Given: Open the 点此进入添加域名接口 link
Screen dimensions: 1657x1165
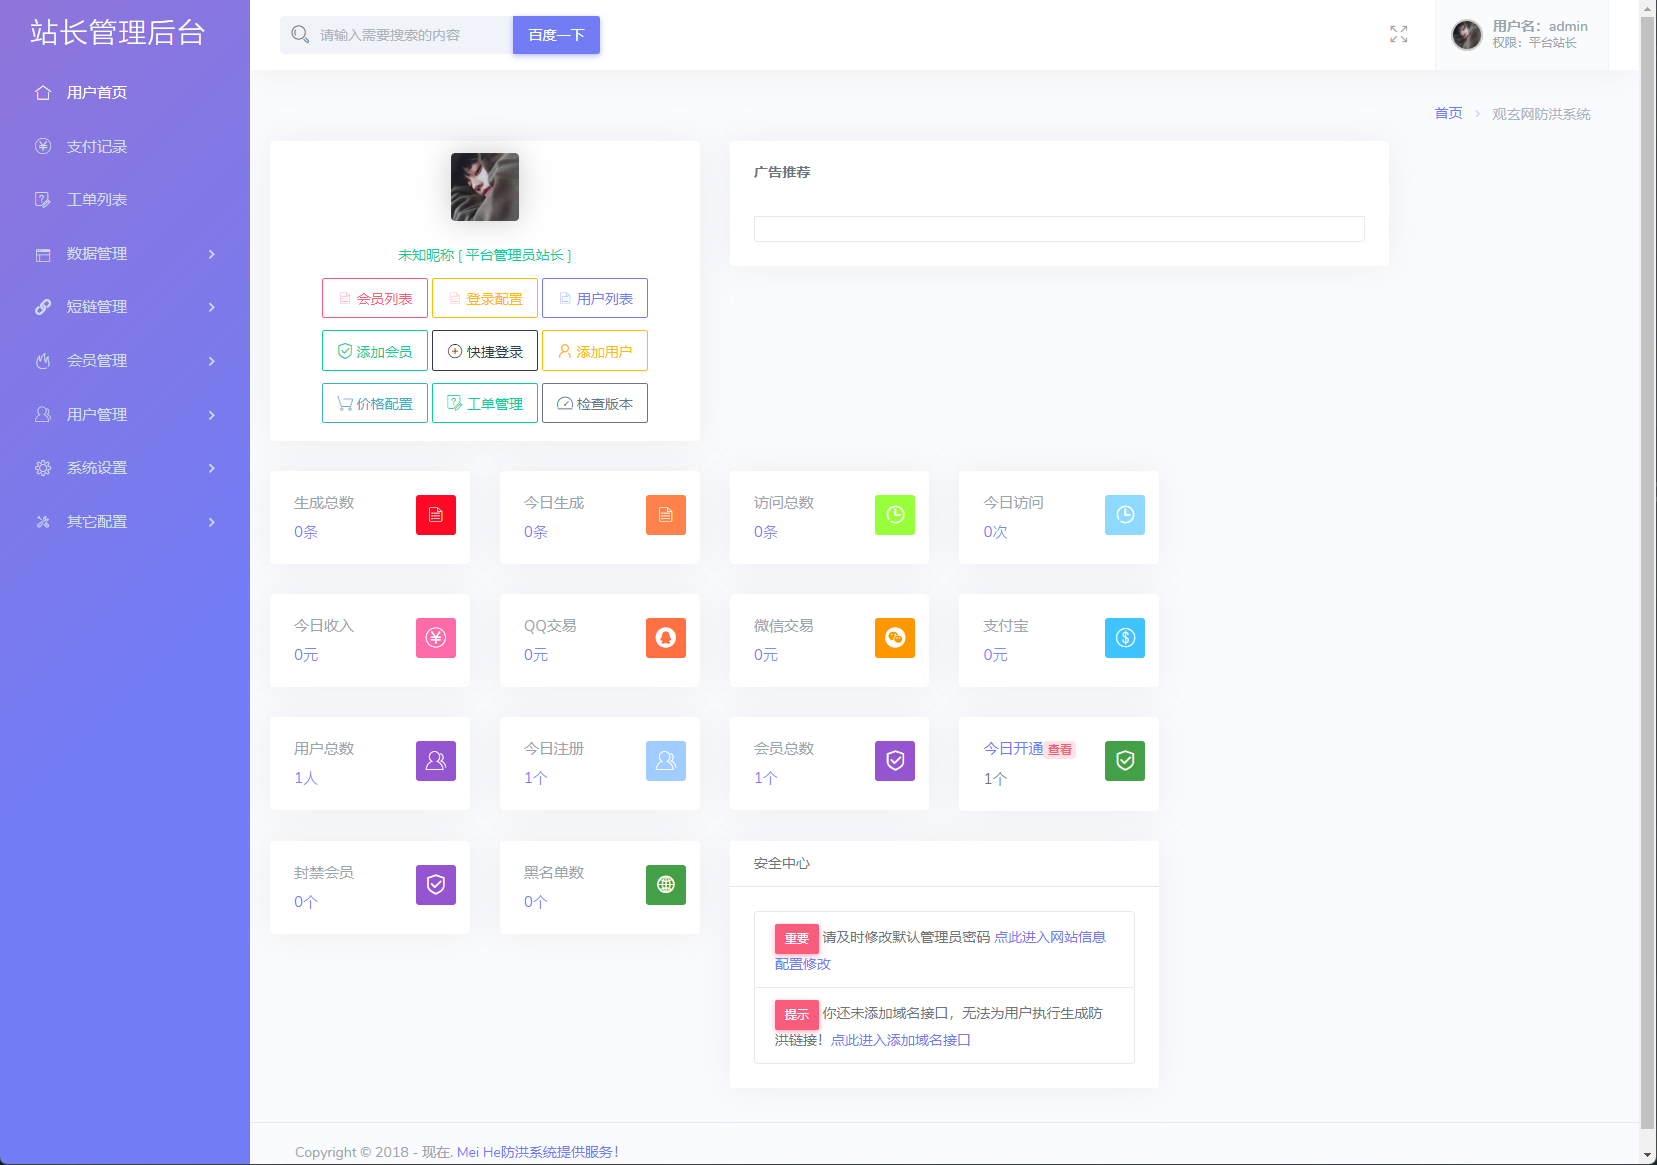Looking at the screenshot, I should point(900,1040).
